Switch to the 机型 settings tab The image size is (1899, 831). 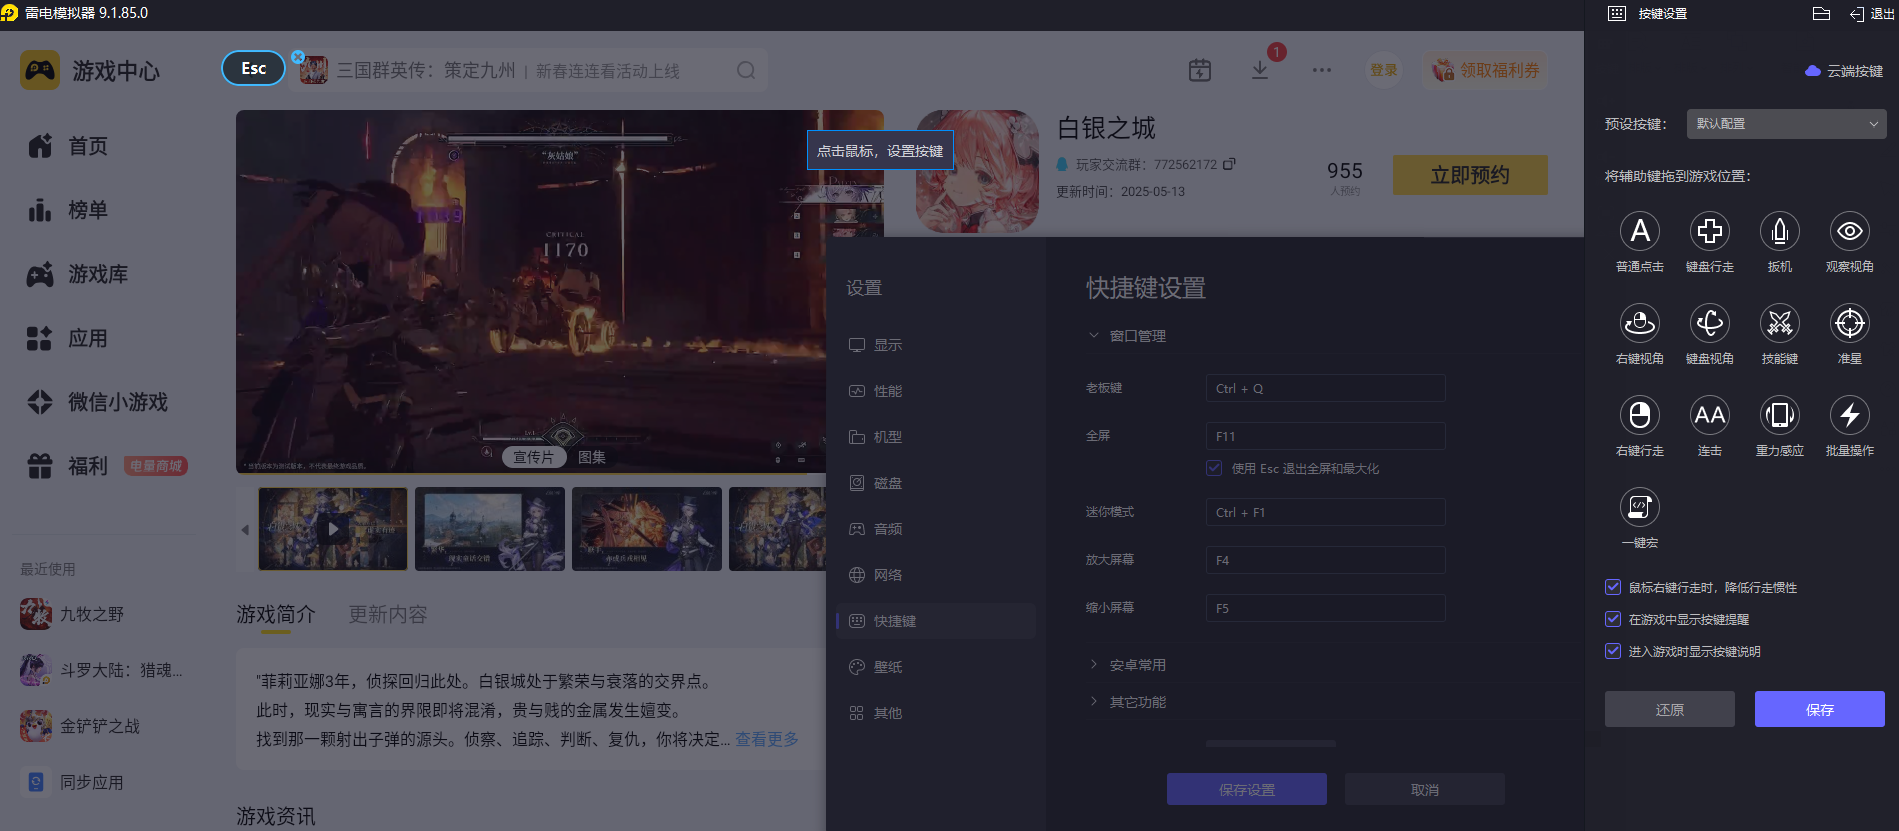tap(936, 437)
